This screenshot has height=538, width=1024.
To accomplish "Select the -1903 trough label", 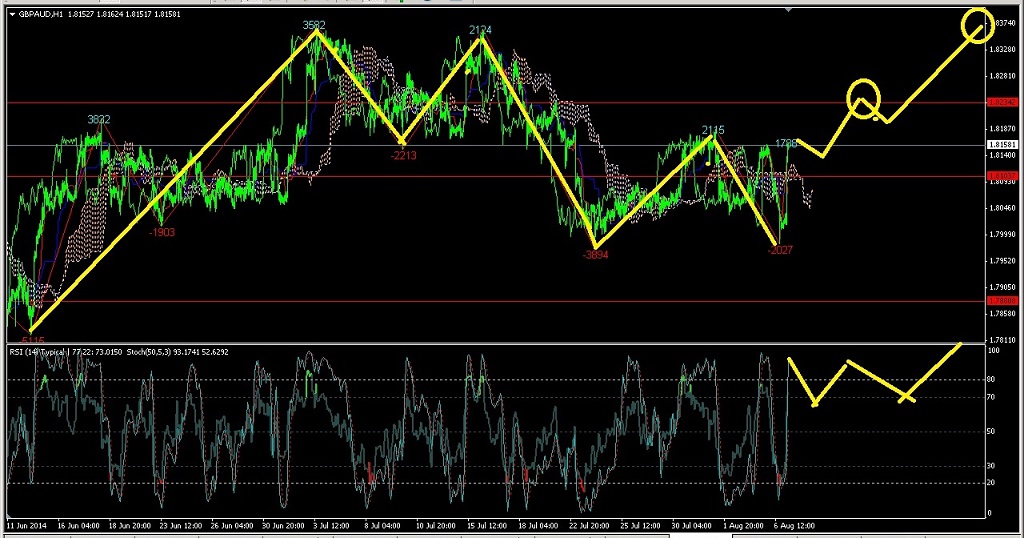I will [162, 232].
